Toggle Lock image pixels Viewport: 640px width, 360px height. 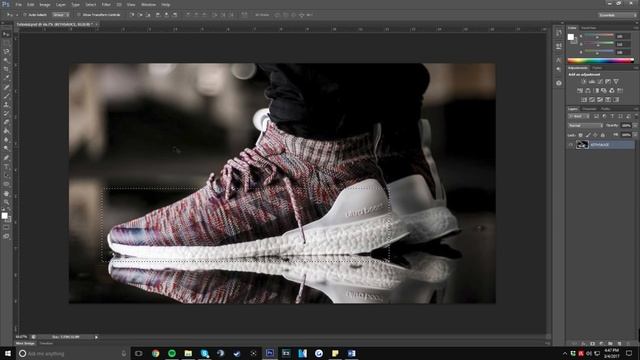(x=588, y=135)
